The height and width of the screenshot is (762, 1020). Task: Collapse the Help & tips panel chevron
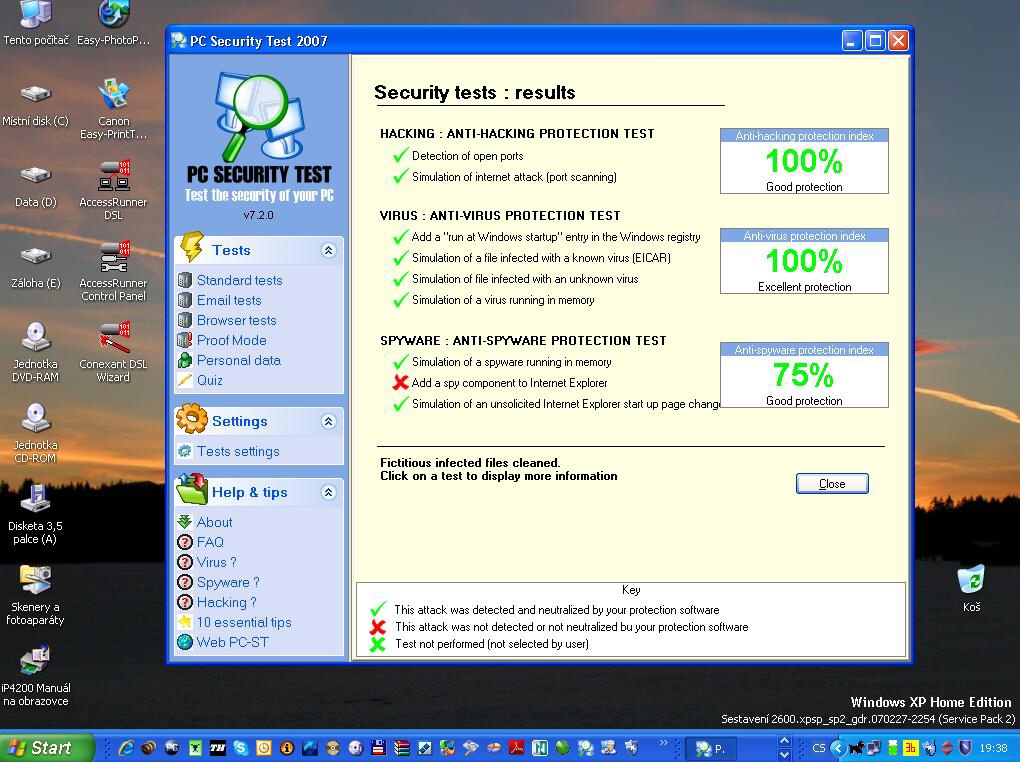coord(329,493)
